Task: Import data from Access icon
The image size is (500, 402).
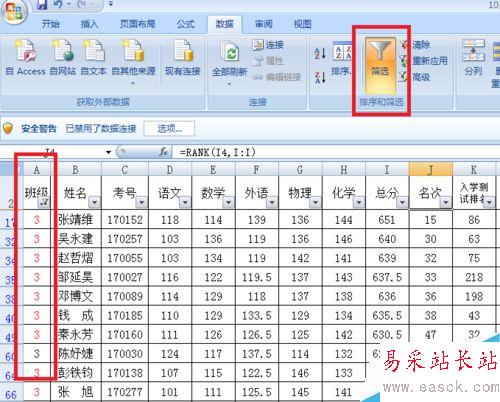Action: coord(25,51)
